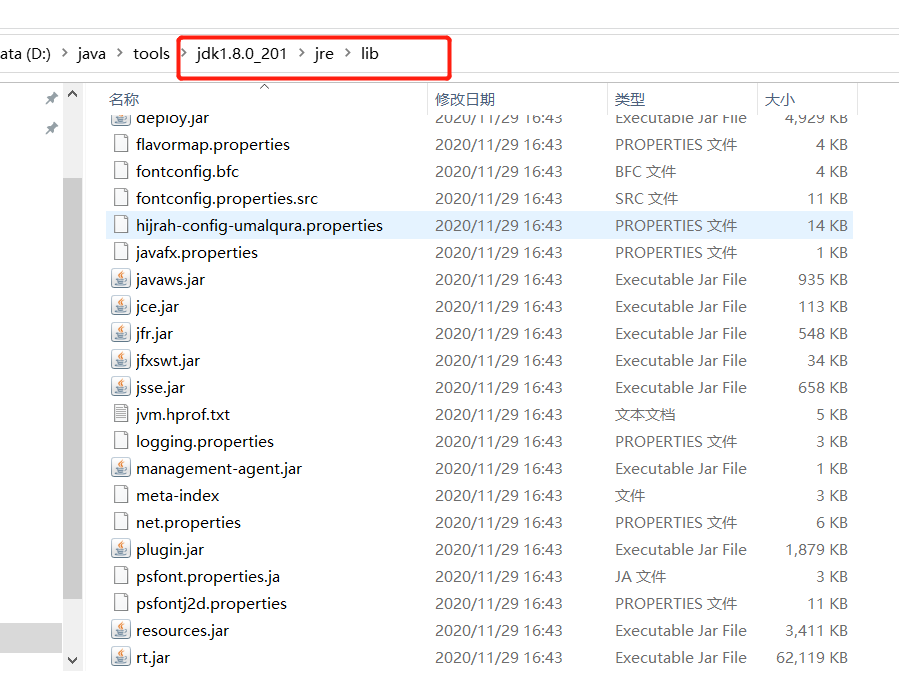Click the resources.jar Java icon

click(x=120, y=629)
